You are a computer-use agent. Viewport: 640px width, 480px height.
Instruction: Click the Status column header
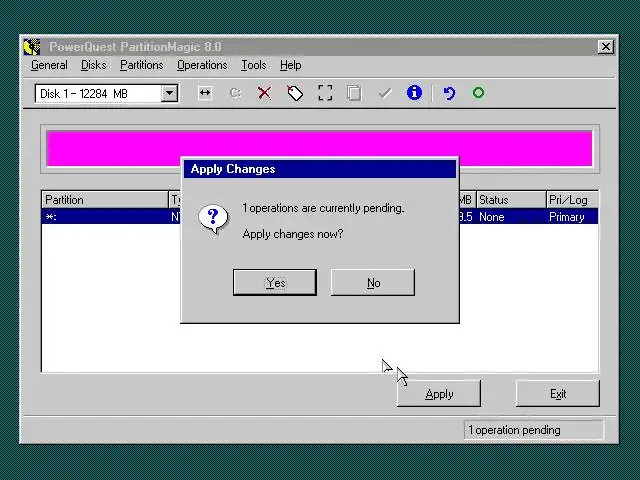click(x=511, y=200)
